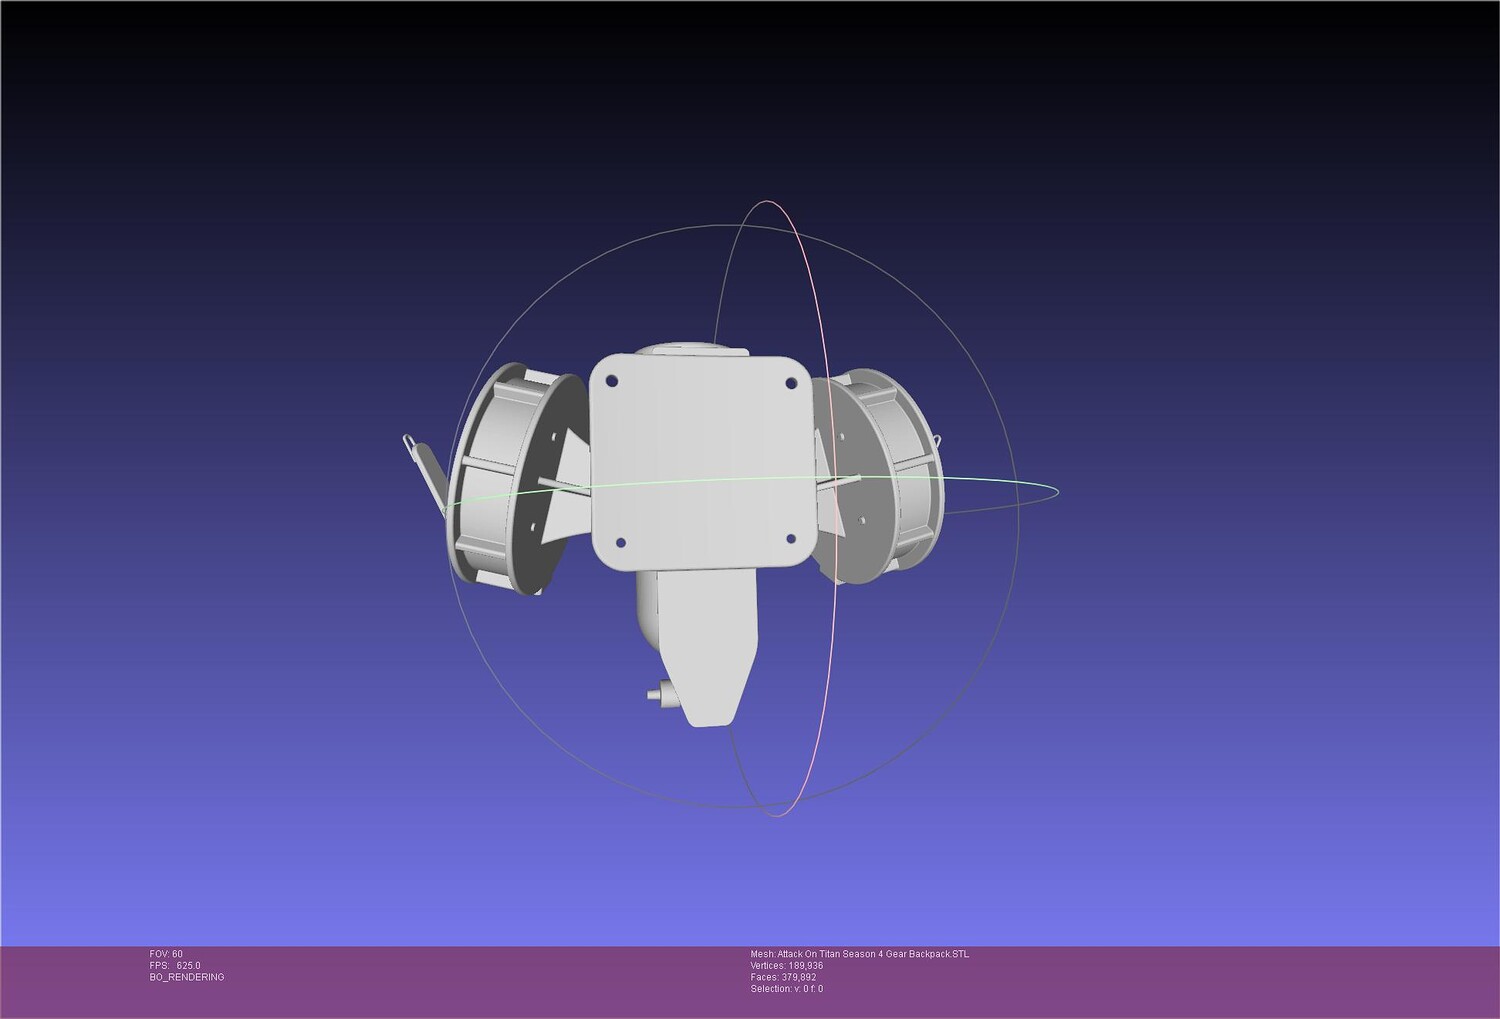Click the FOV: 60 readout

point(166,954)
